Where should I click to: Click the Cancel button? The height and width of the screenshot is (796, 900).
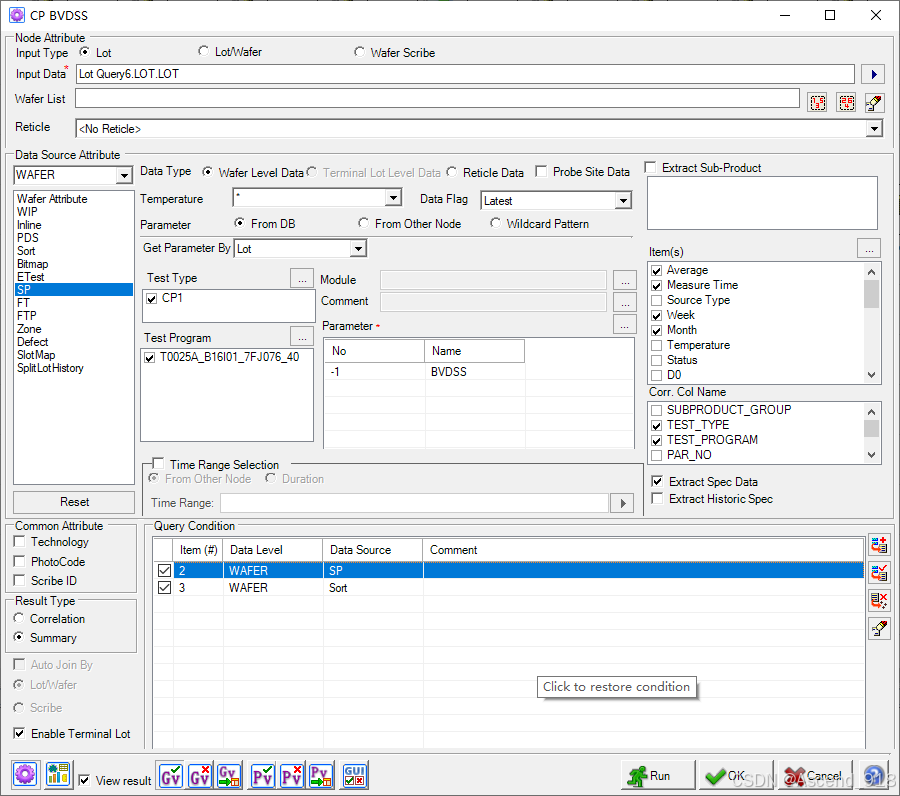813,775
